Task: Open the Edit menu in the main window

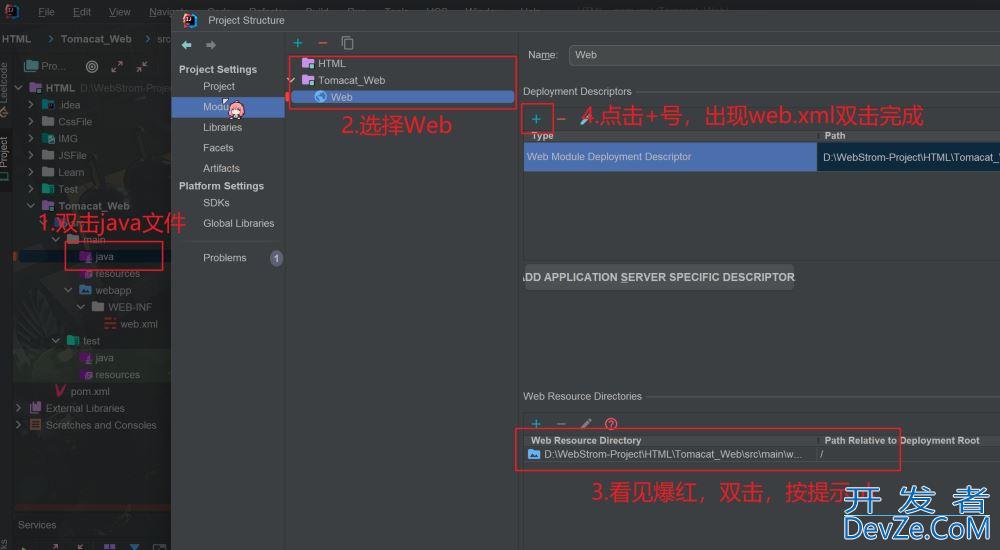Action: [x=82, y=12]
